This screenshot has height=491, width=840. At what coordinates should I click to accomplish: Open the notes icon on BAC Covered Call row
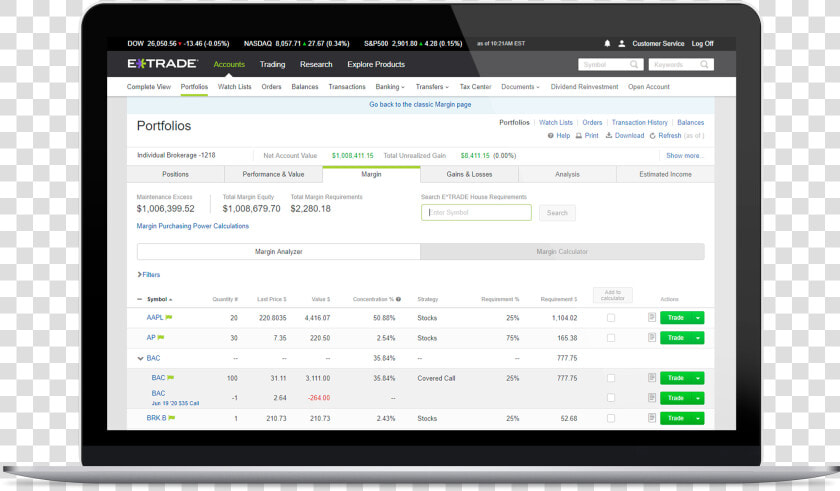click(x=651, y=377)
